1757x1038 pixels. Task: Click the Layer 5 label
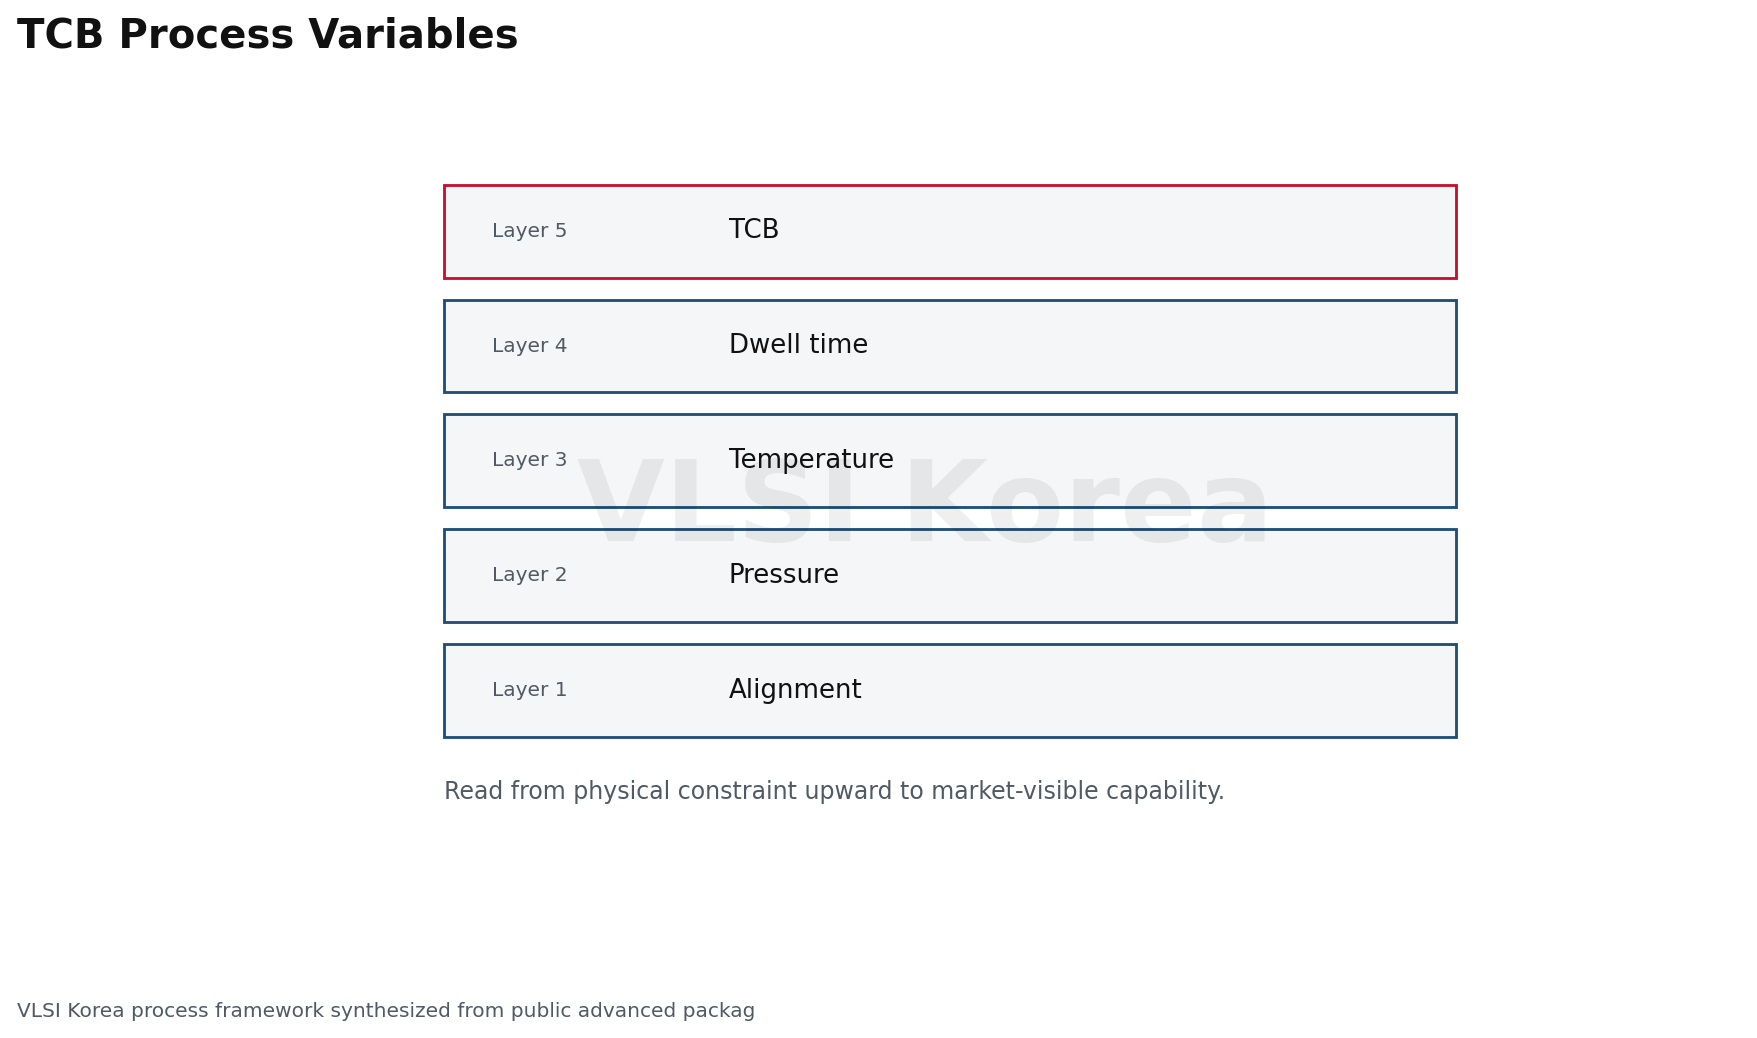529,231
